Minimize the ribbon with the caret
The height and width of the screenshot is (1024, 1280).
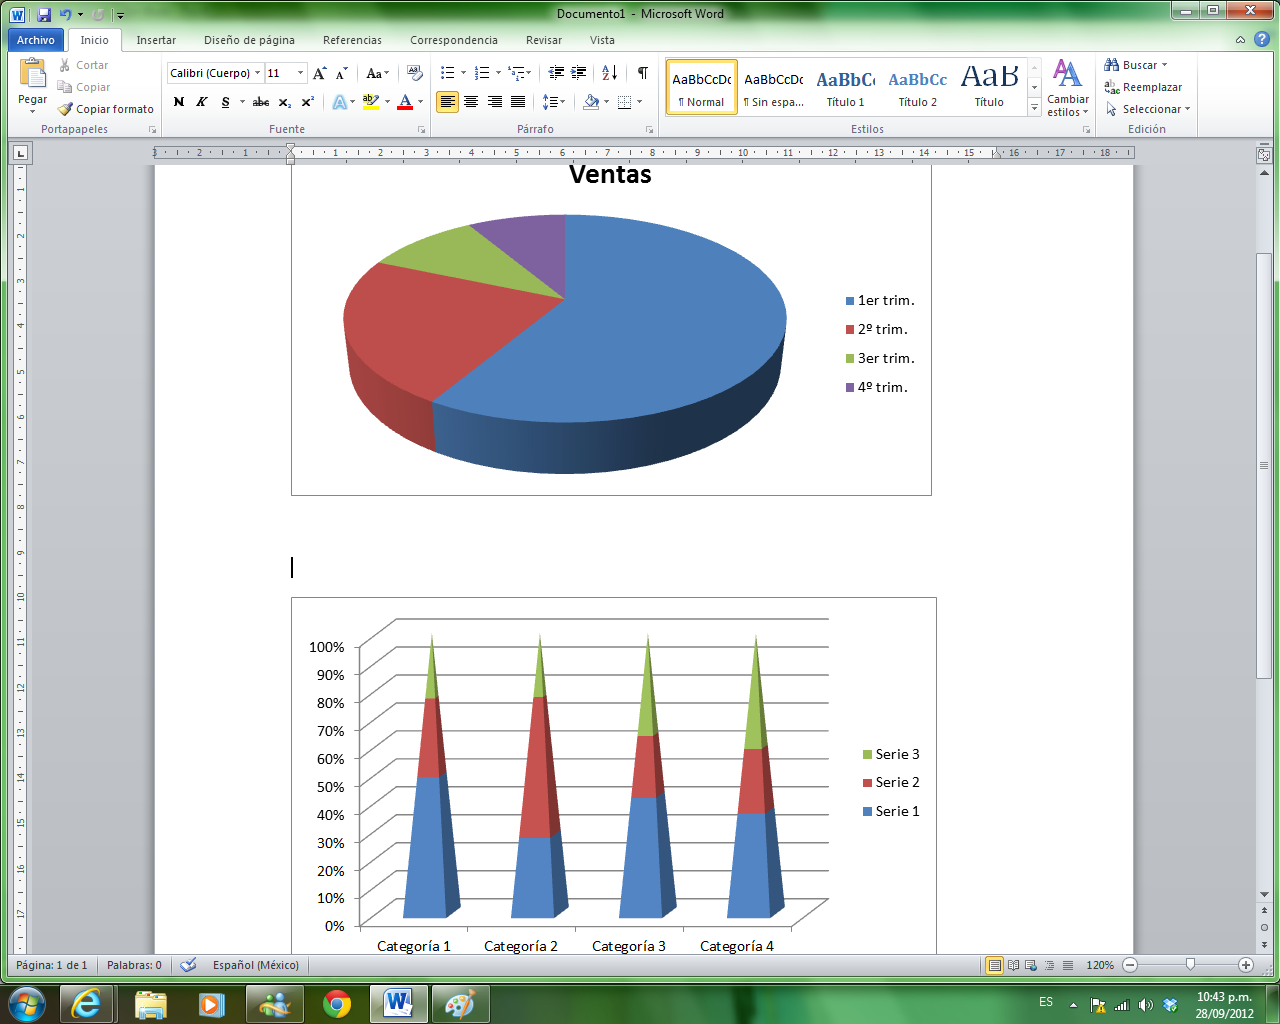click(x=1240, y=40)
